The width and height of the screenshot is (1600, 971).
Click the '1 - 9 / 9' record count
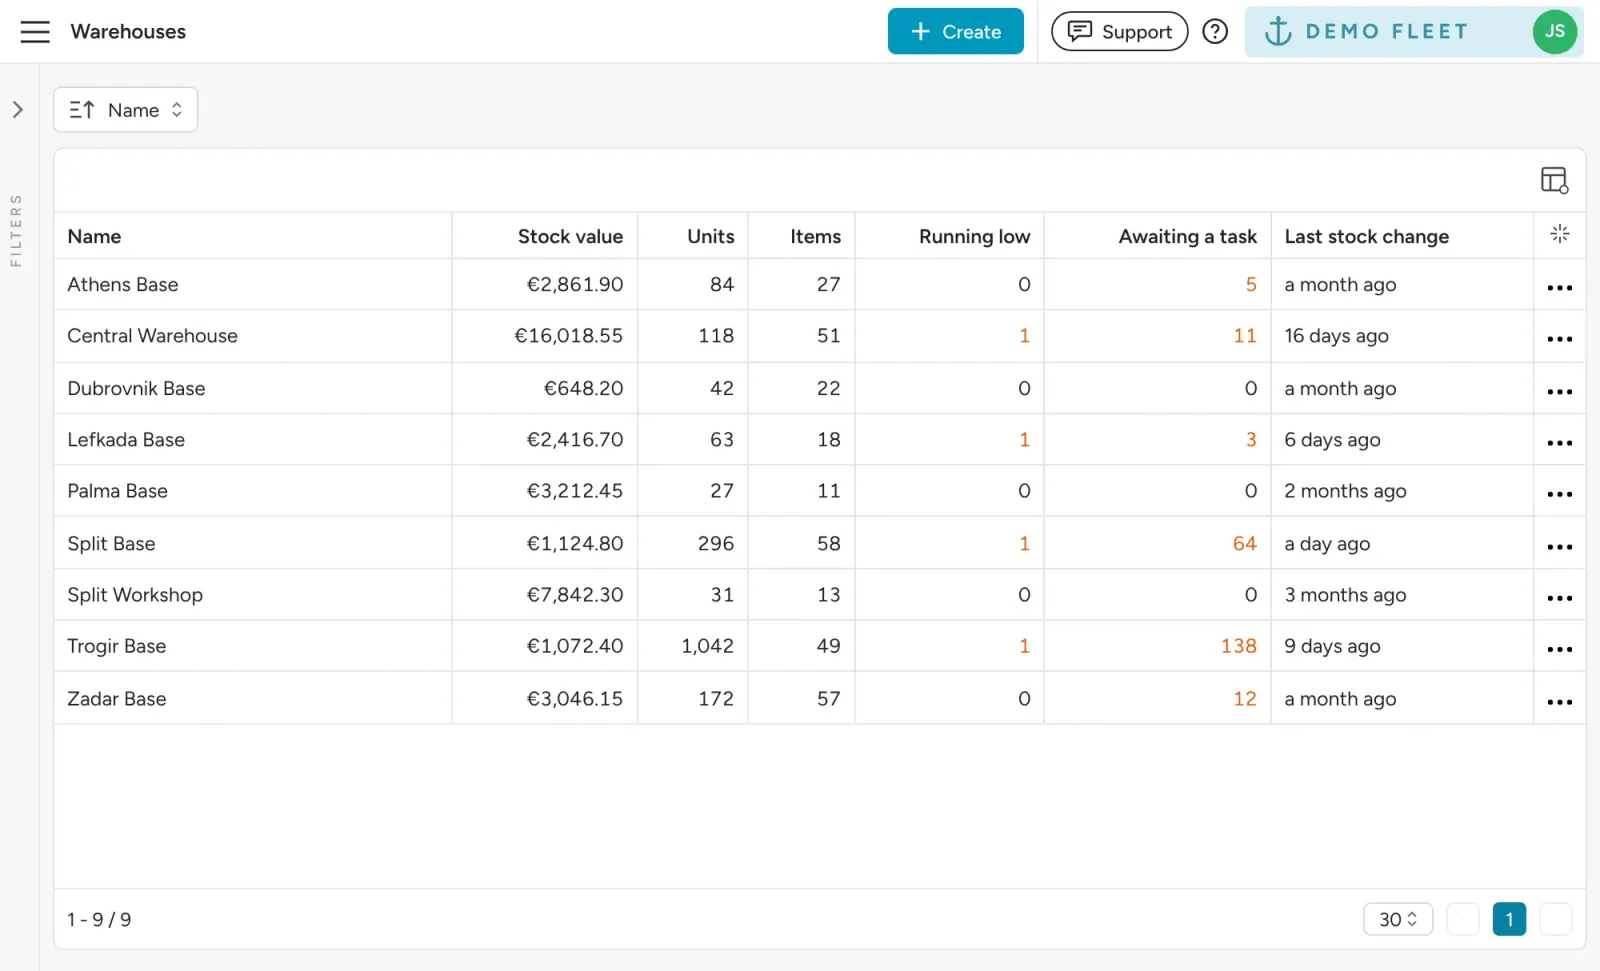pos(99,919)
